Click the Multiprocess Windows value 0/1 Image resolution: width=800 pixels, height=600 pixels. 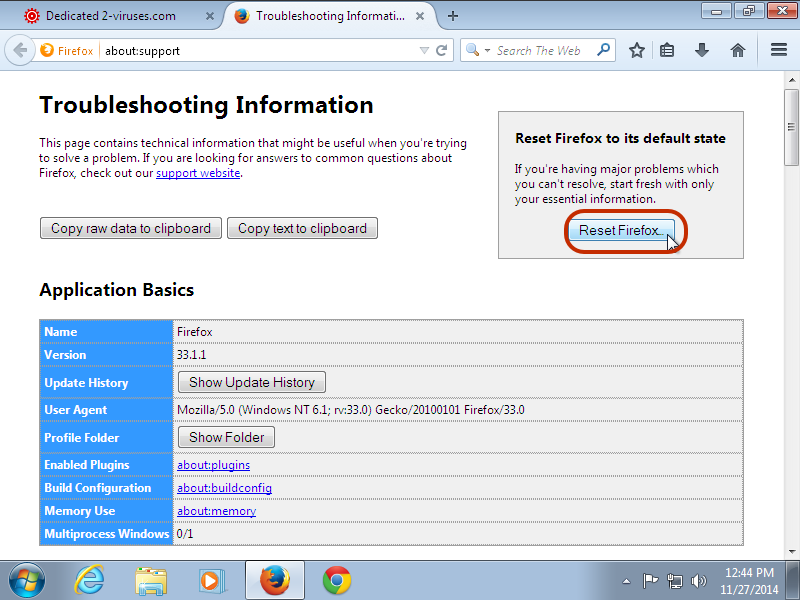[x=185, y=534]
